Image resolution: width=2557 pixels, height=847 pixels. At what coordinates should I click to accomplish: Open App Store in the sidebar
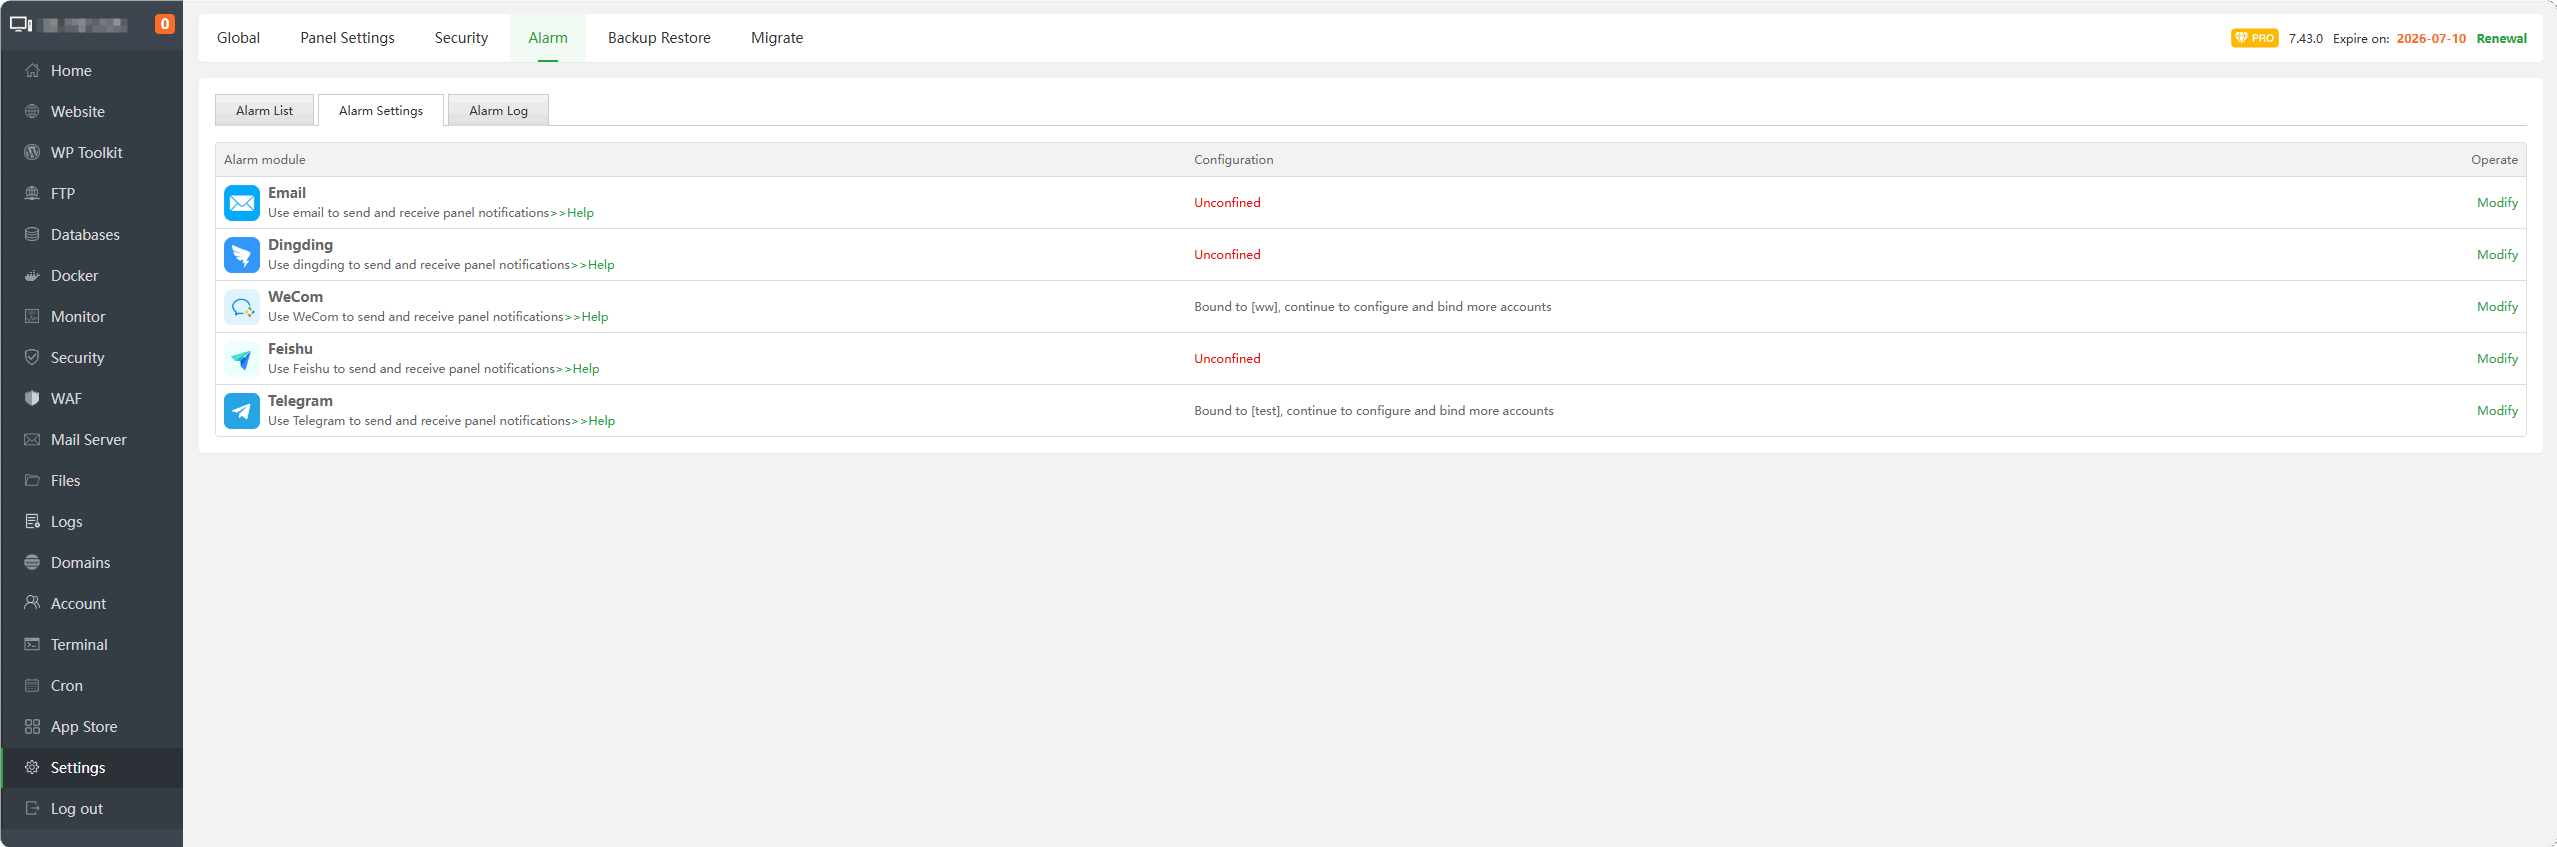pyautogui.click(x=84, y=727)
